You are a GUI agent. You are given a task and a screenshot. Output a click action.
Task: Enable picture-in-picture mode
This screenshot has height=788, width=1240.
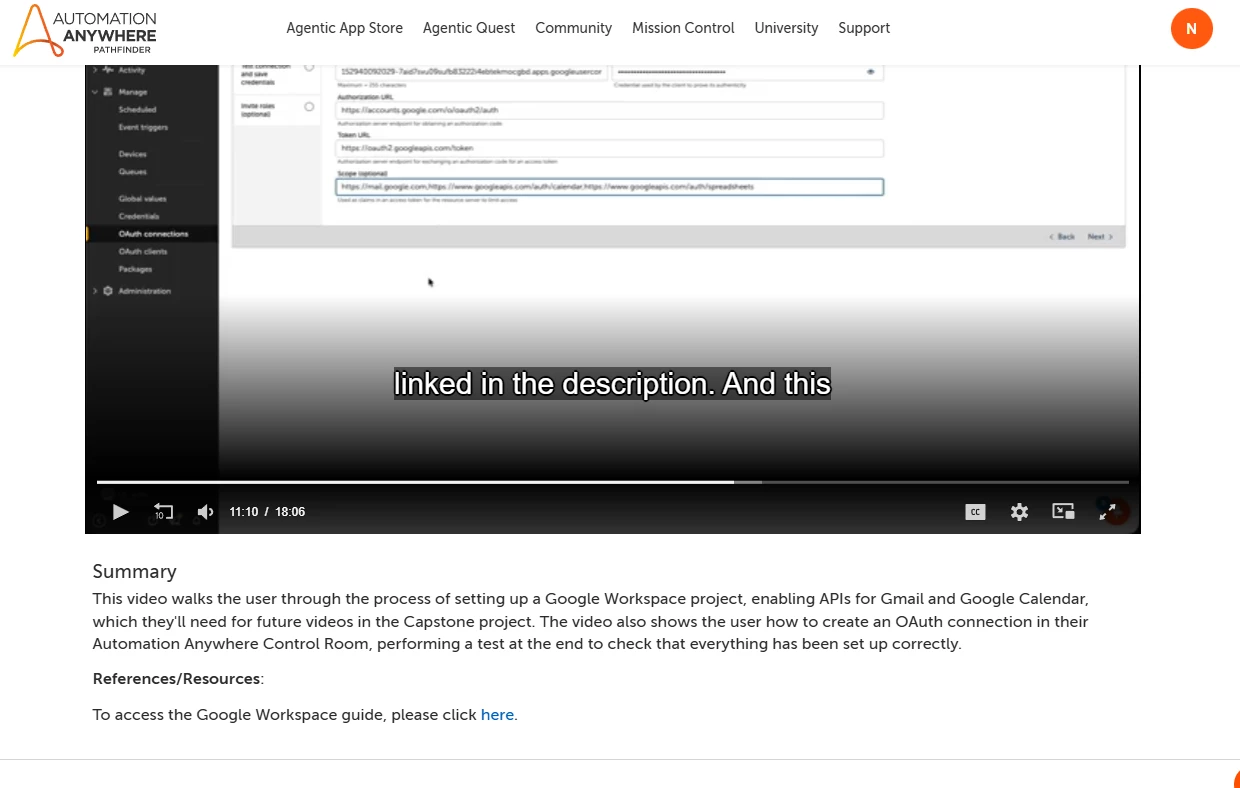tap(1063, 512)
